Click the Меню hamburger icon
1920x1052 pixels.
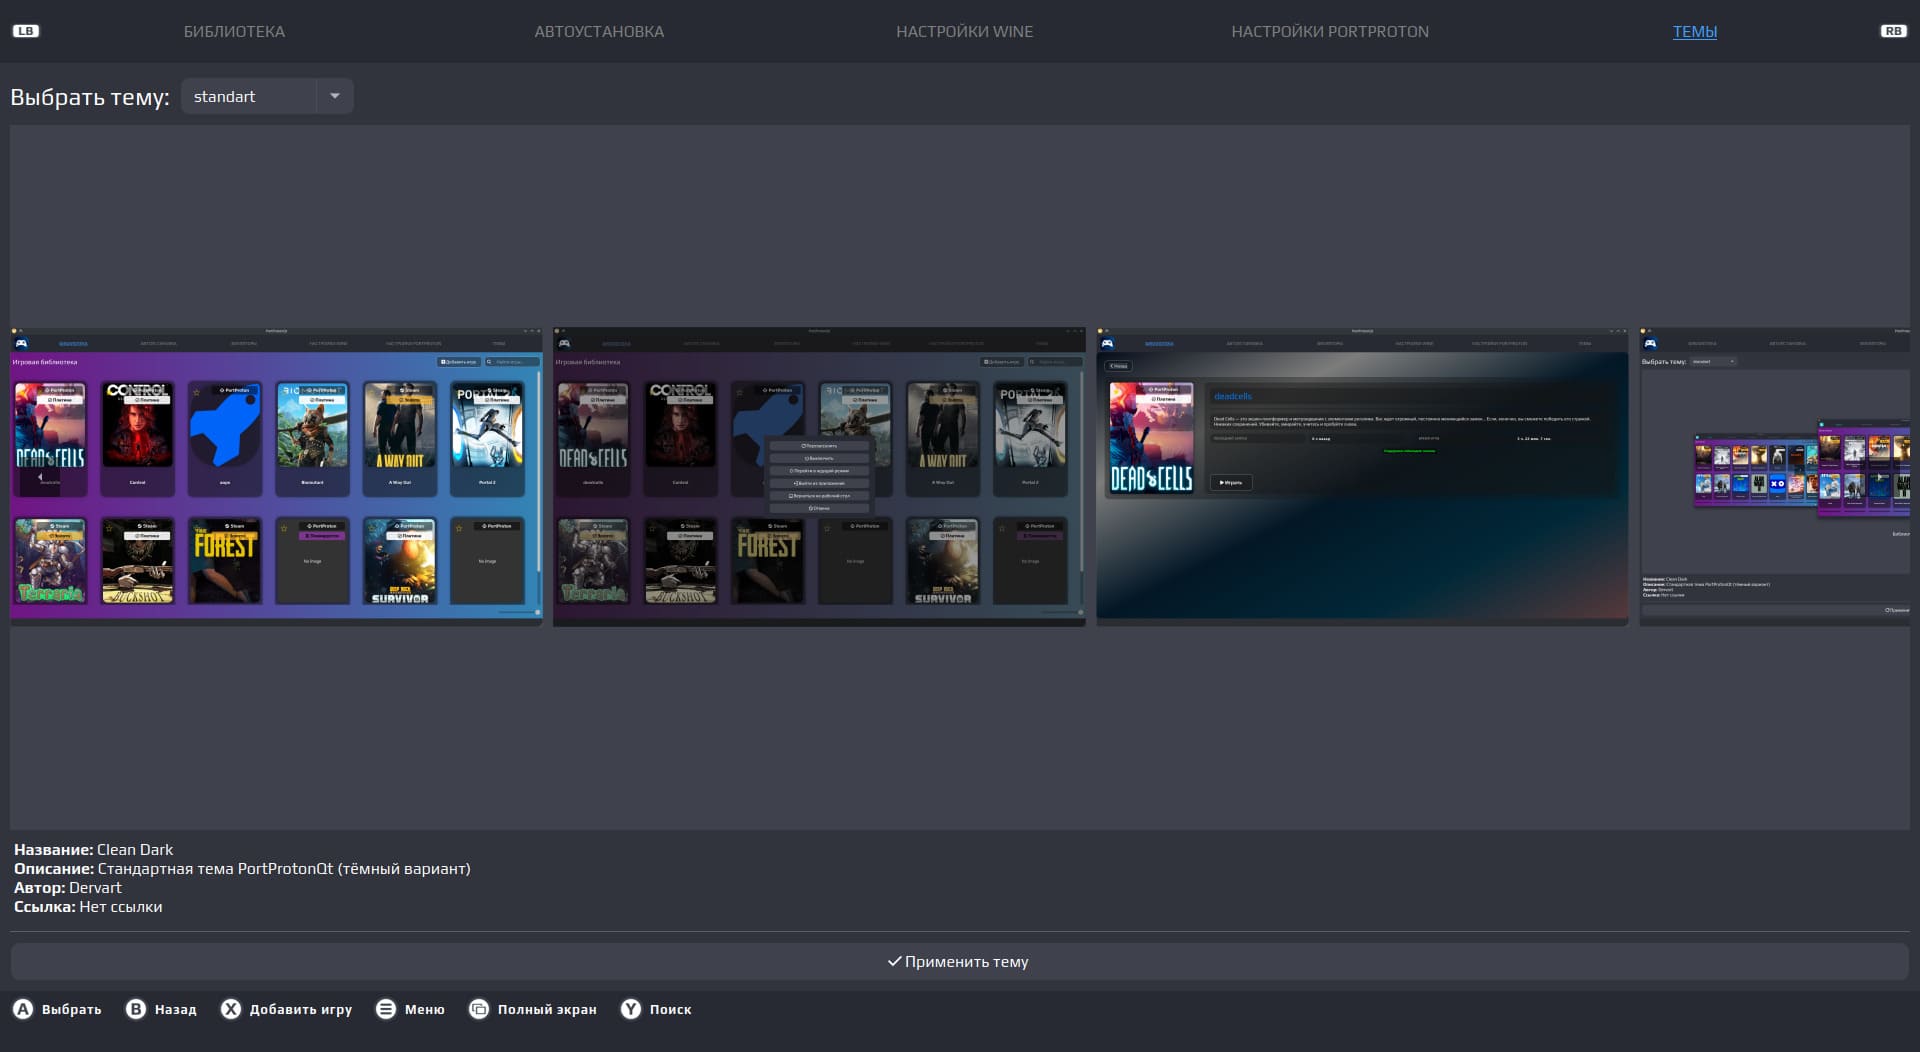pyautogui.click(x=386, y=1009)
